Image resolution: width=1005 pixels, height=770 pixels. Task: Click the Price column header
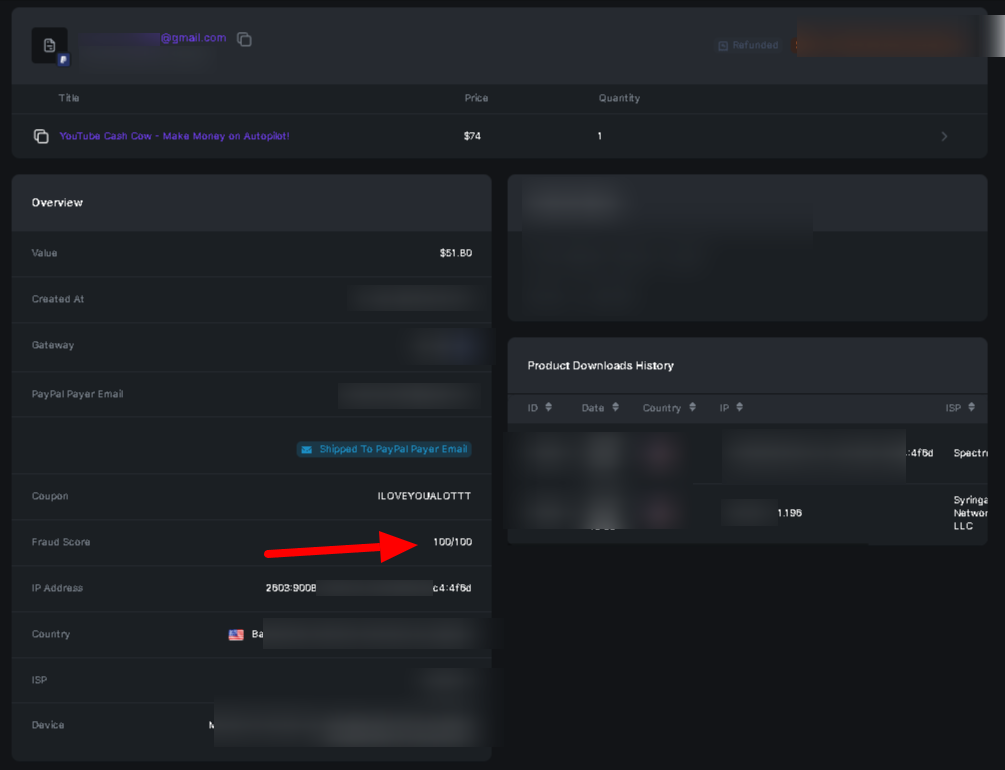[476, 98]
